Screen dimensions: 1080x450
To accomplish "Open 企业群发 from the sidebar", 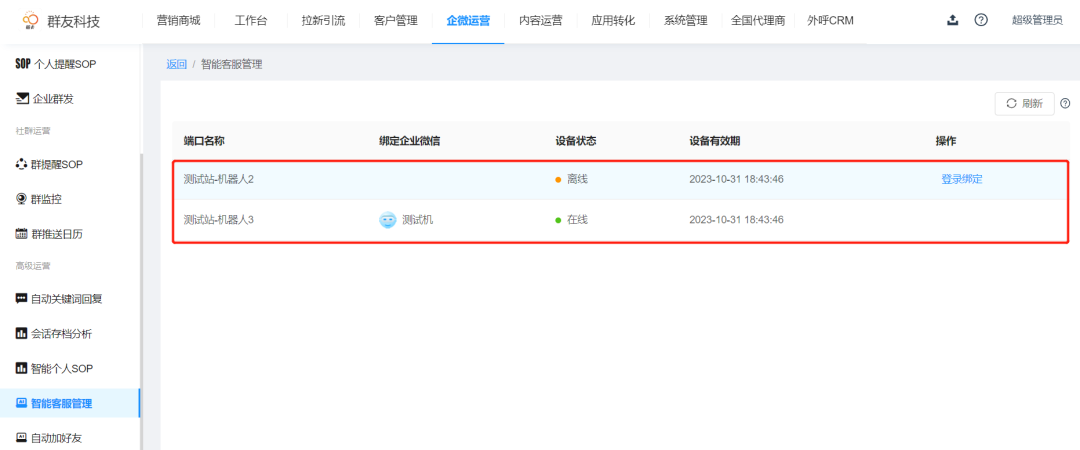I will (44, 99).
